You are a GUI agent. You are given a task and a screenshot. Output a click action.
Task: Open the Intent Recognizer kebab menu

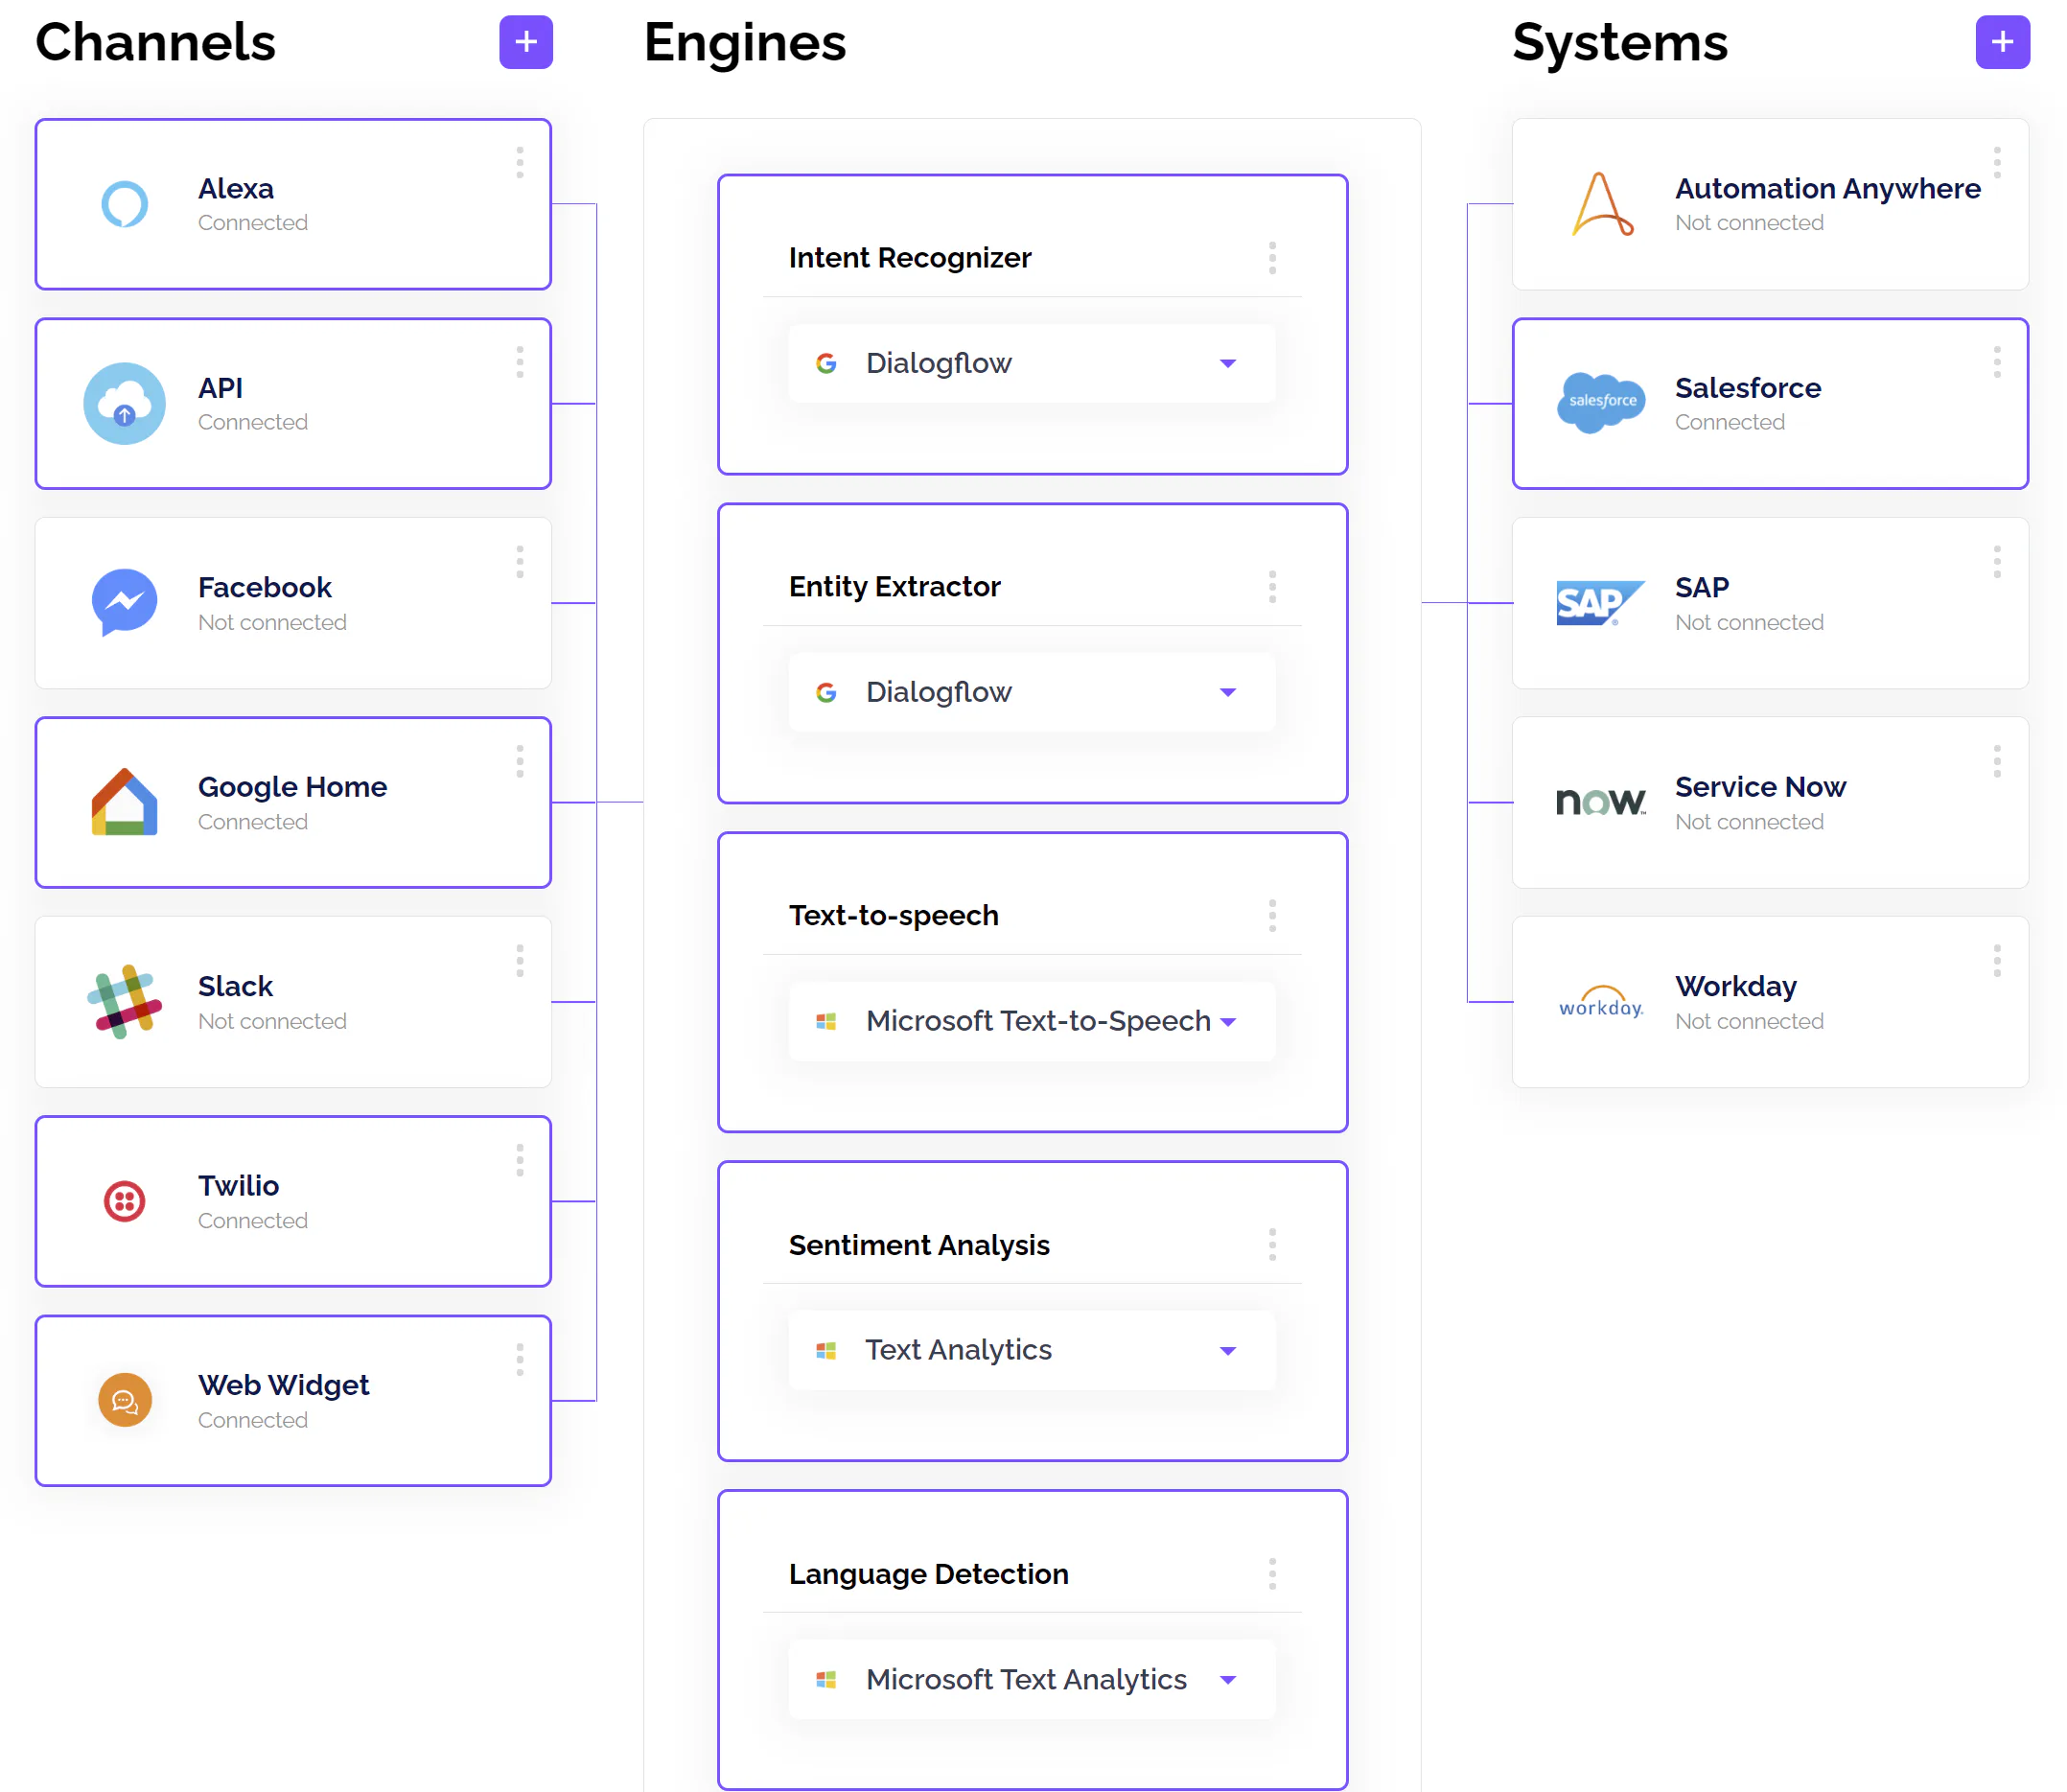point(1272,258)
